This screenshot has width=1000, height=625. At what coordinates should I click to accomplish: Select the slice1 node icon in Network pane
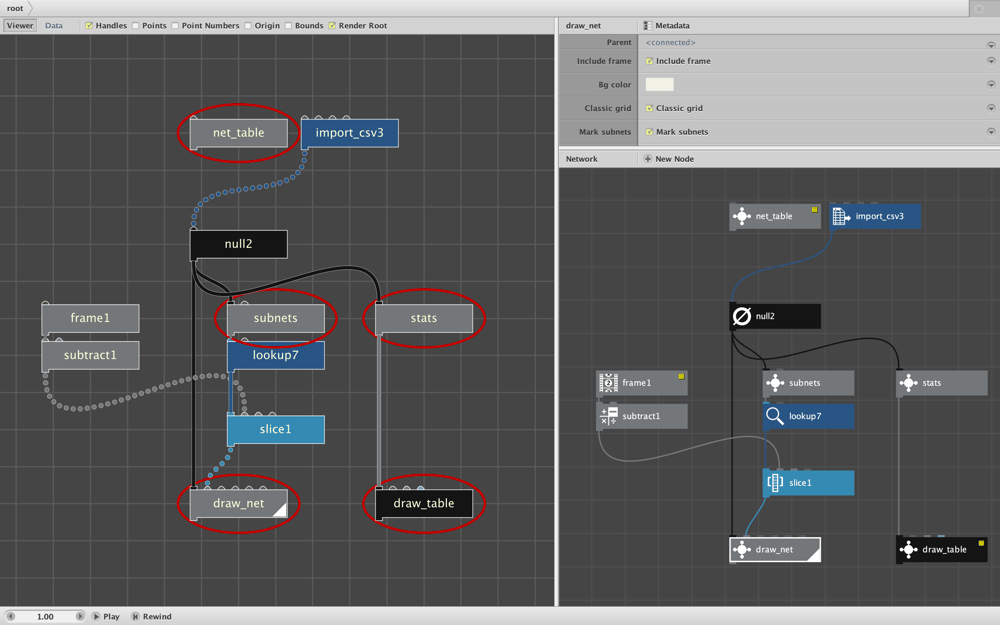click(x=775, y=483)
